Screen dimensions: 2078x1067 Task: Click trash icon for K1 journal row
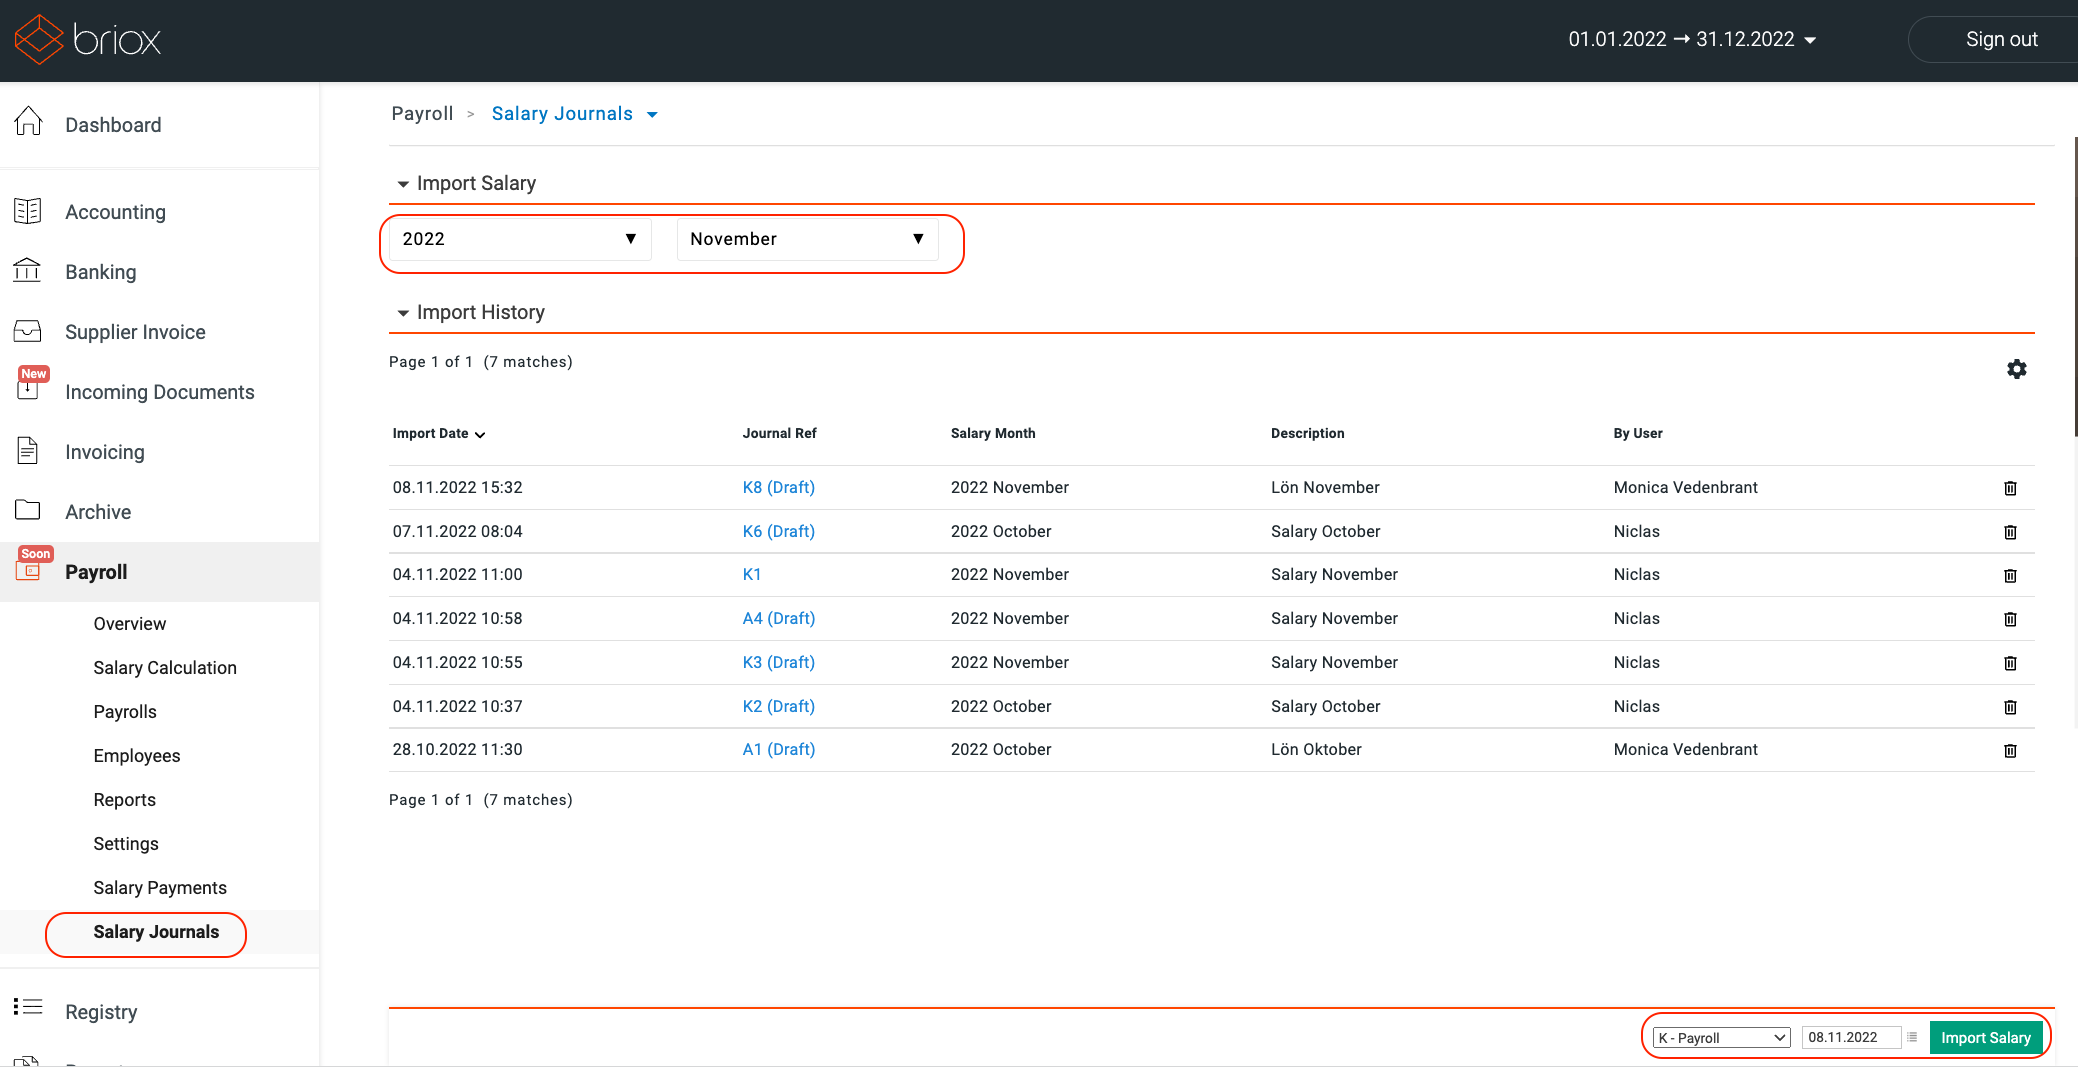pos(2010,575)
